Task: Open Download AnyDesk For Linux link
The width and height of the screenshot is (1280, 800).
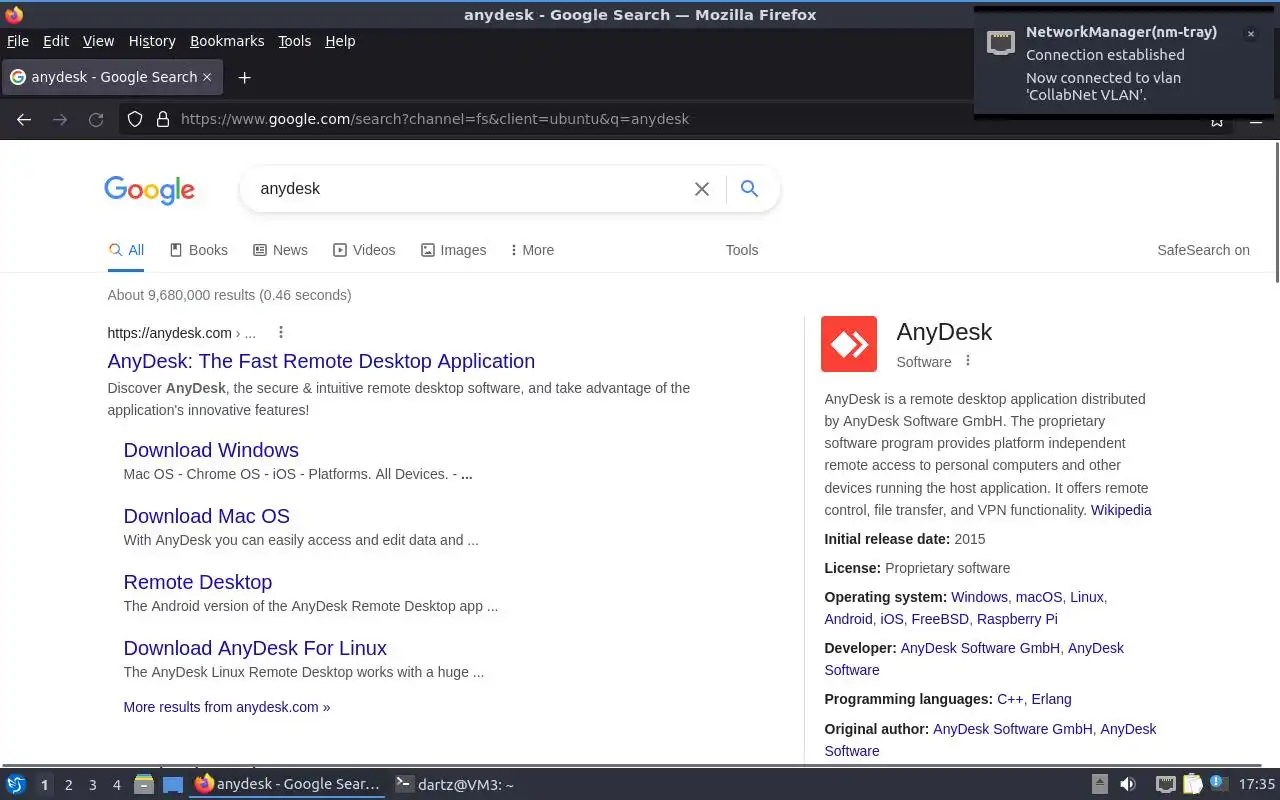Action: click(x=255, y=648)
